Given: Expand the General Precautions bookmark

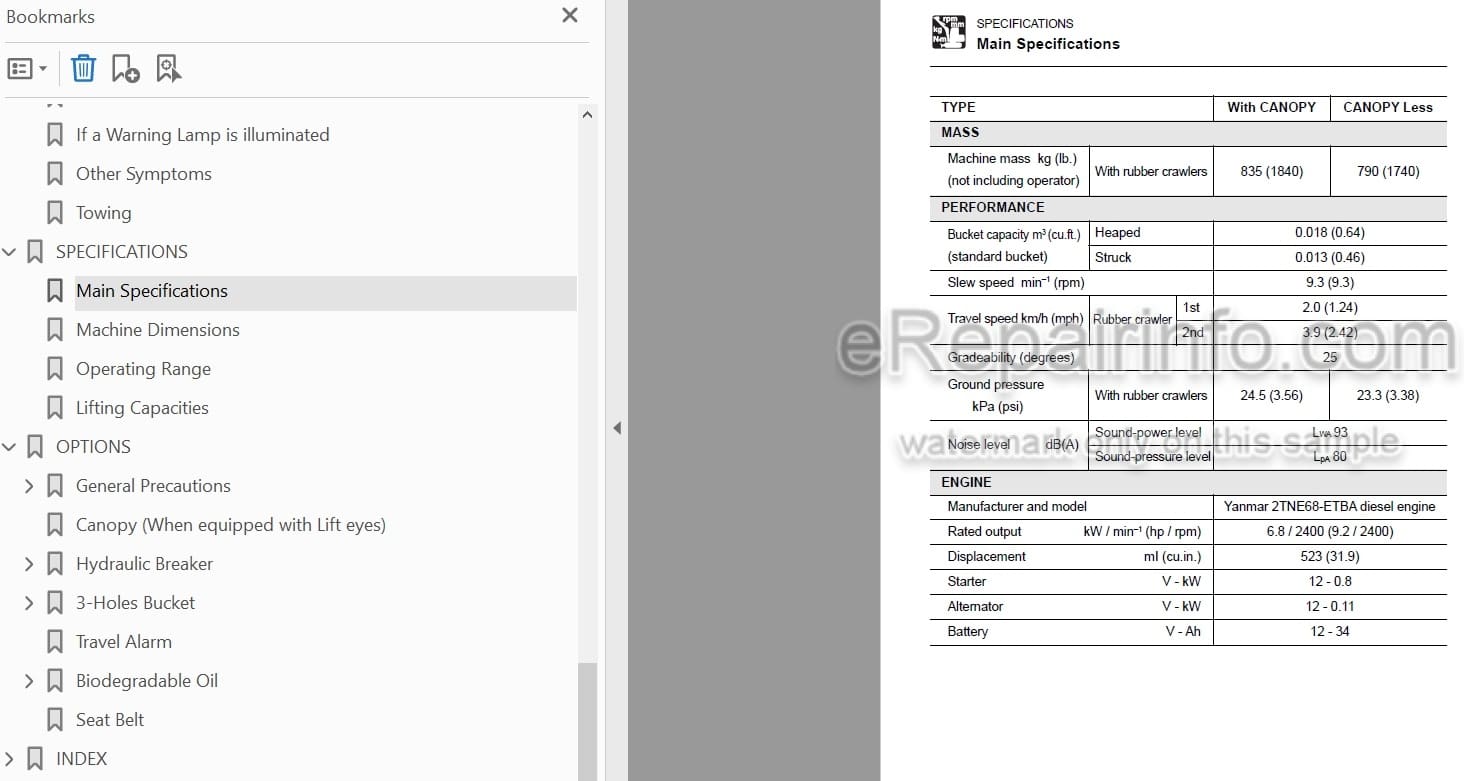Looking at the screenshot, I should 29,486.
